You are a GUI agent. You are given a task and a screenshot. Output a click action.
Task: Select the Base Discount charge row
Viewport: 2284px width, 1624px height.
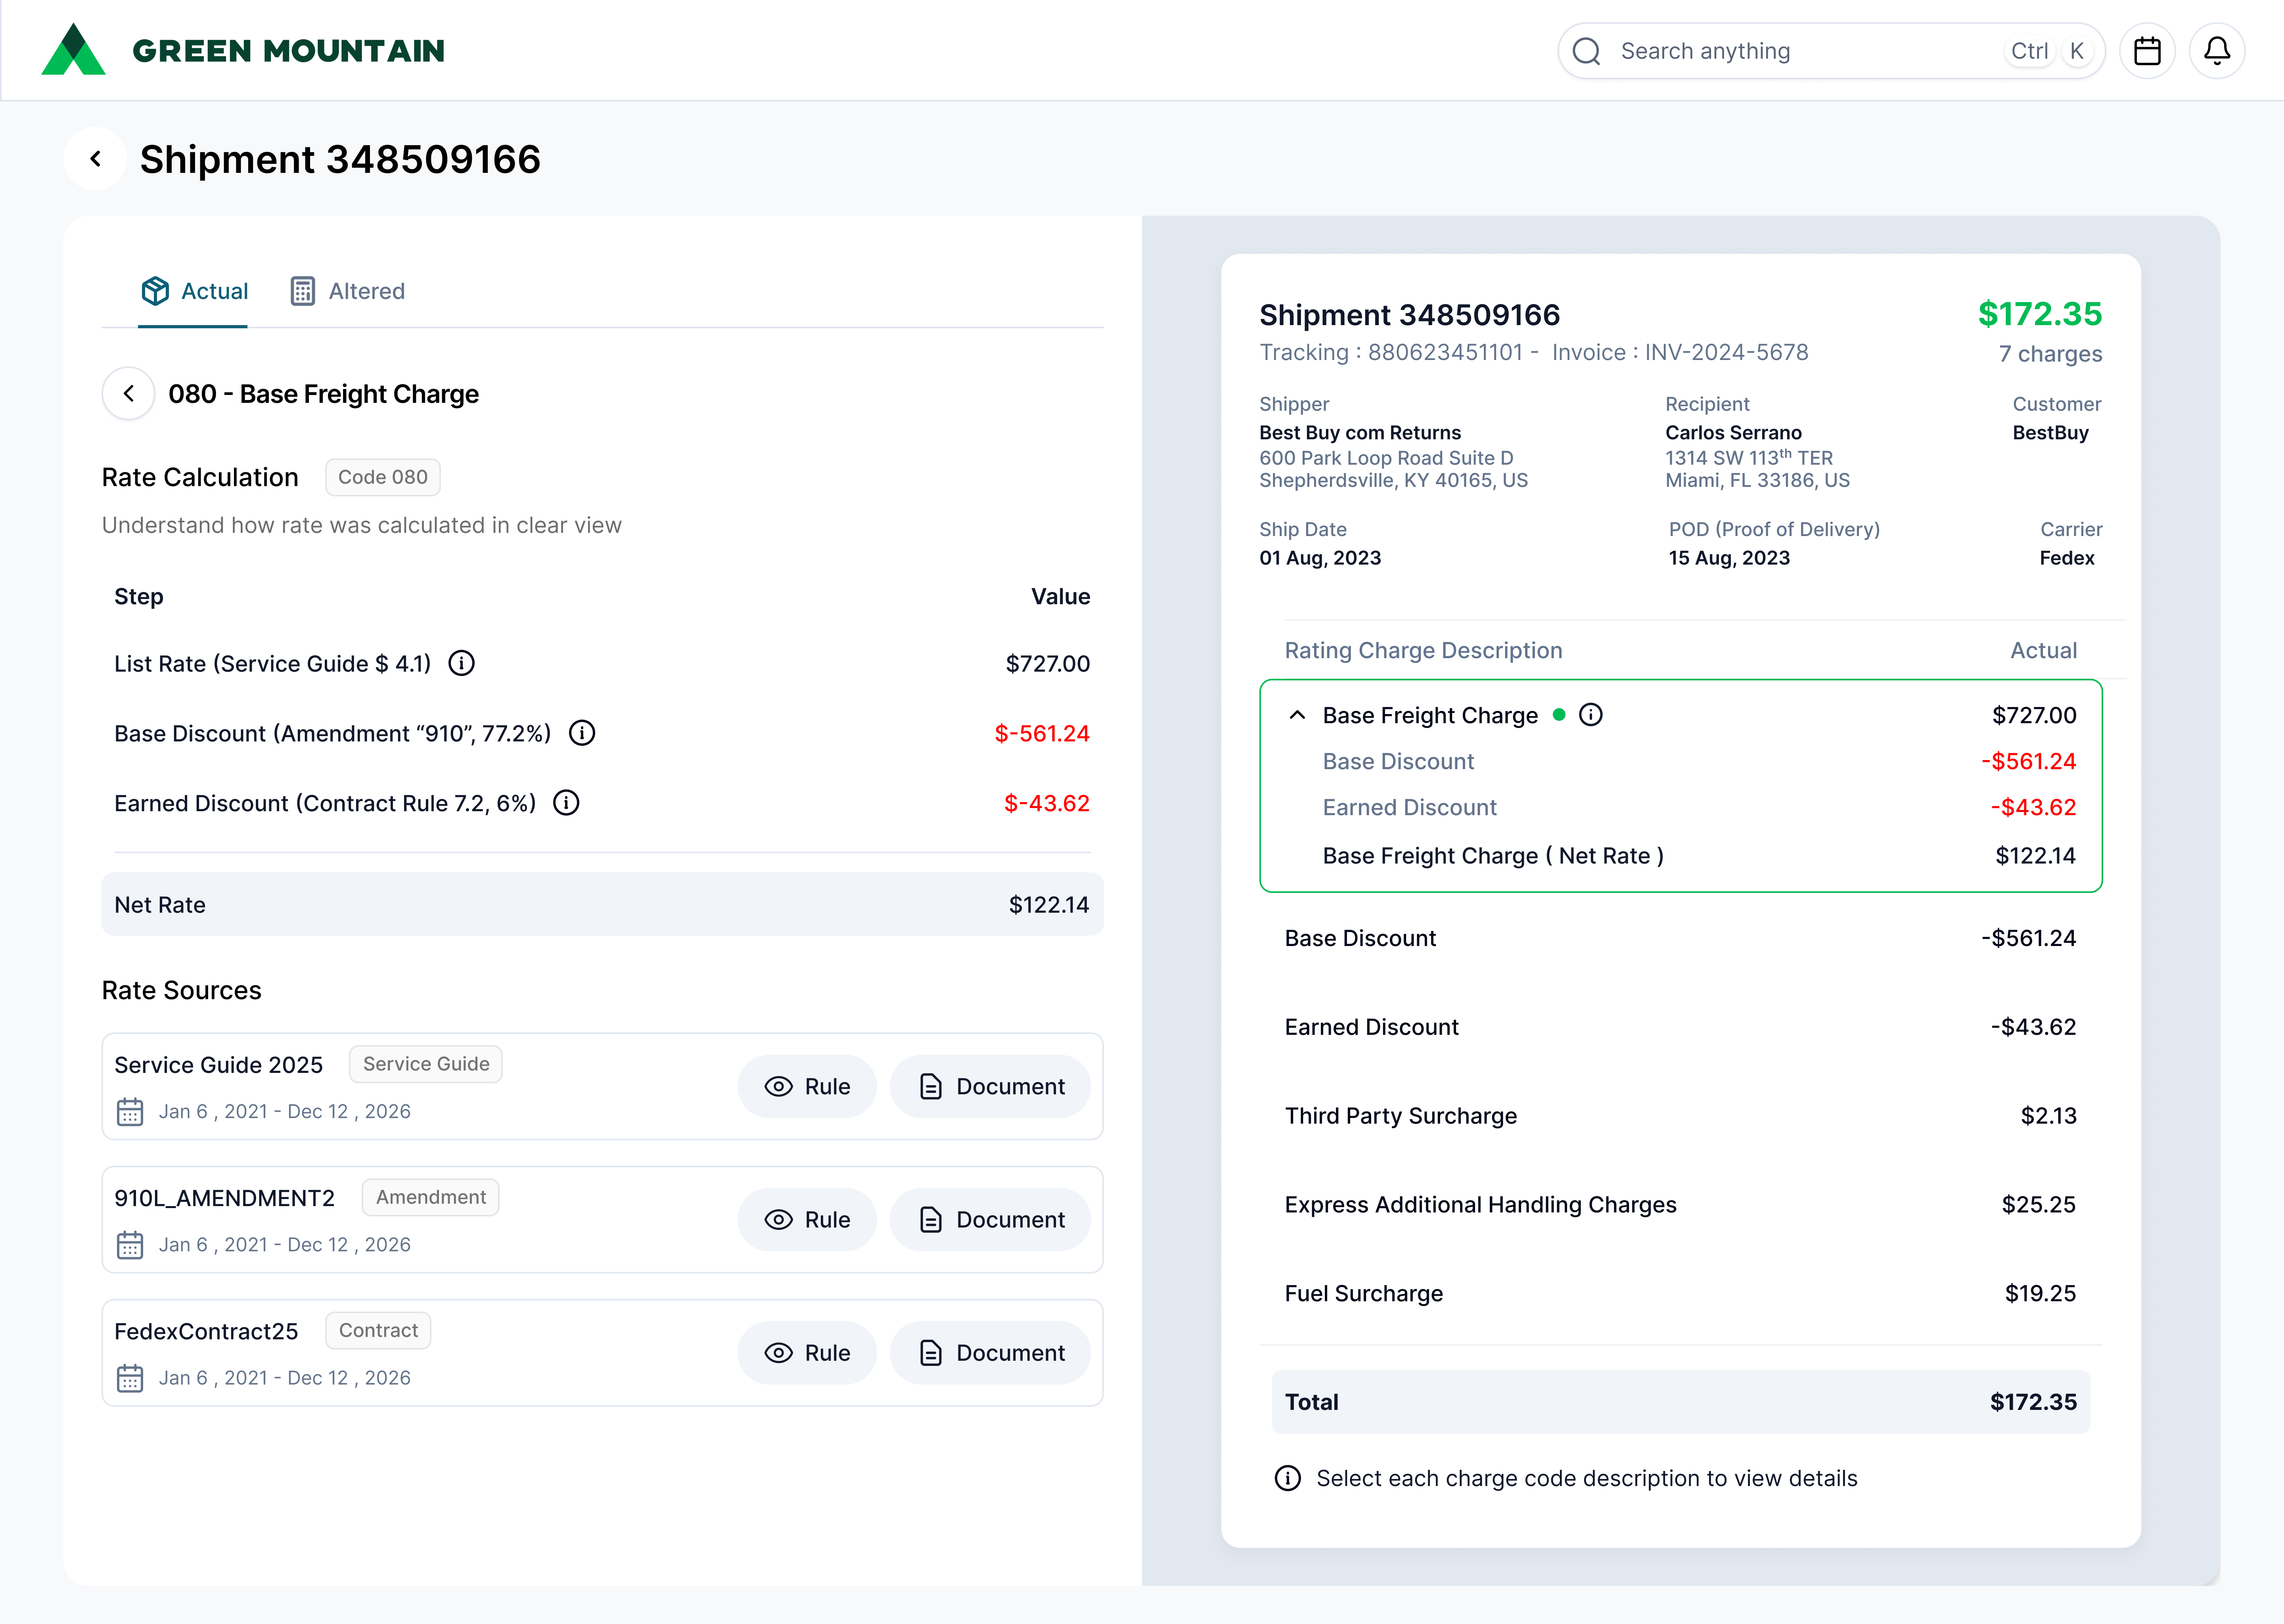click(1680, 938)
